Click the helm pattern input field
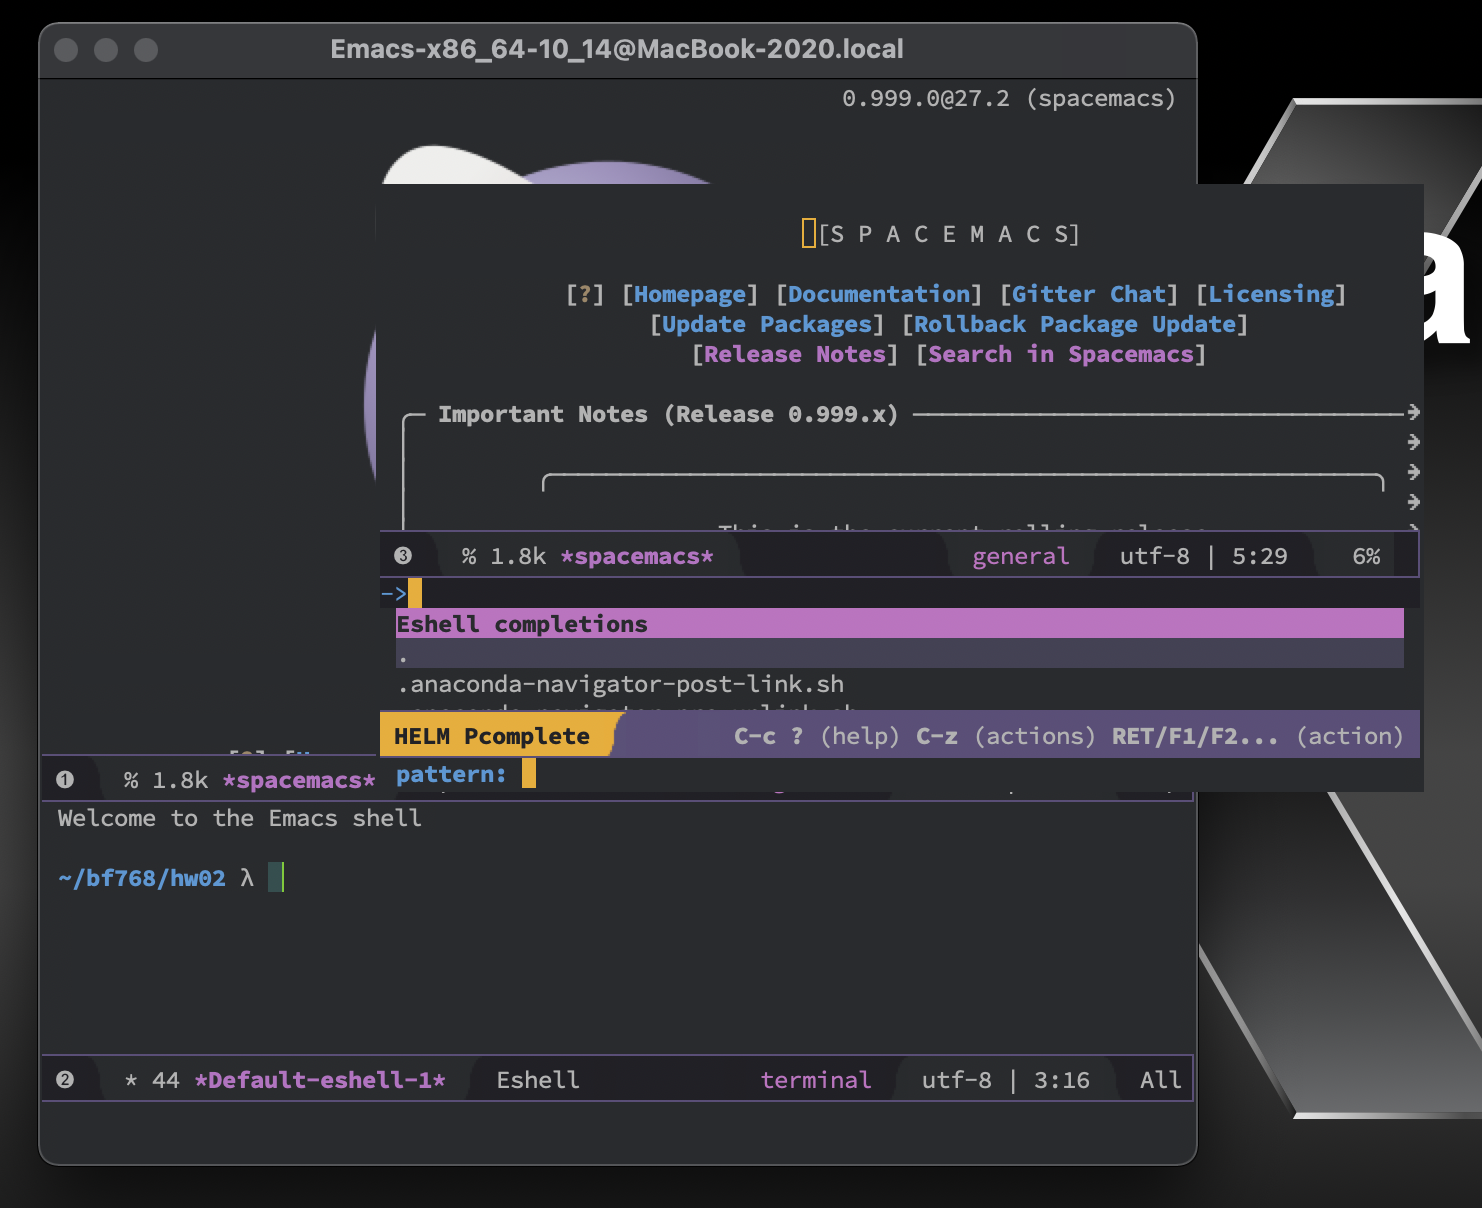1482x1208 pixels. pos(529,773)
